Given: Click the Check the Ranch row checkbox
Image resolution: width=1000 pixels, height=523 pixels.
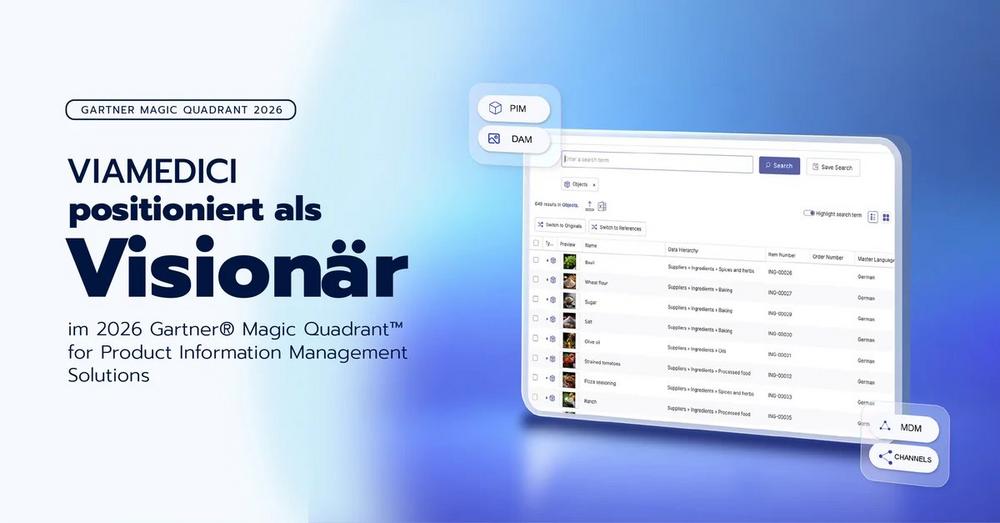Looking at the screenshot, I should pyautogui.click(x=536, y=397).
